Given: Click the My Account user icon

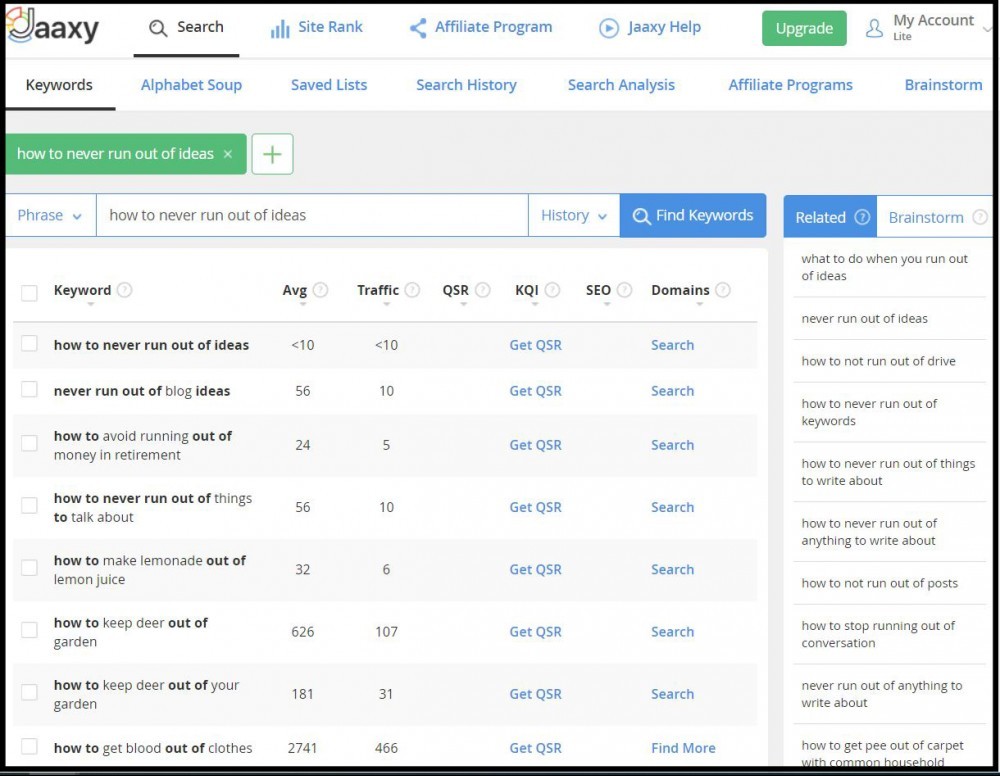Looking at the screenshot, I should click(874, 28).
